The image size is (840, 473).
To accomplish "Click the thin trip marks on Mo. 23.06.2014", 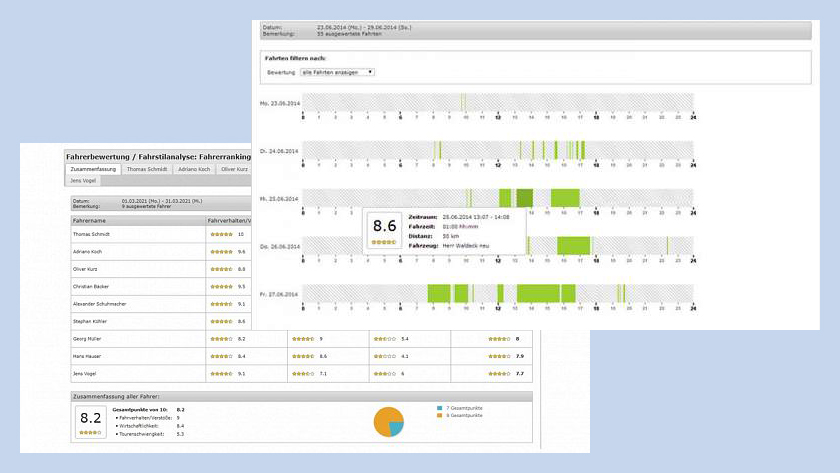I will 463,102.
